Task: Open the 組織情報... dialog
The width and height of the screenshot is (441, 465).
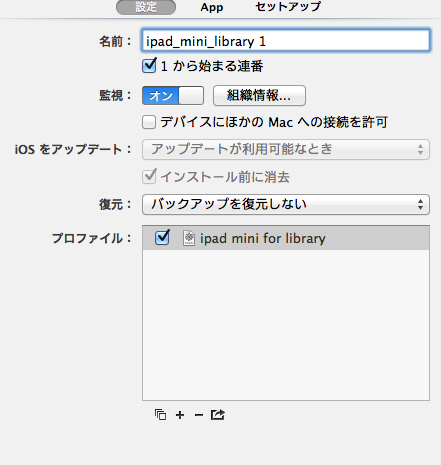Action: coord(259,96)
